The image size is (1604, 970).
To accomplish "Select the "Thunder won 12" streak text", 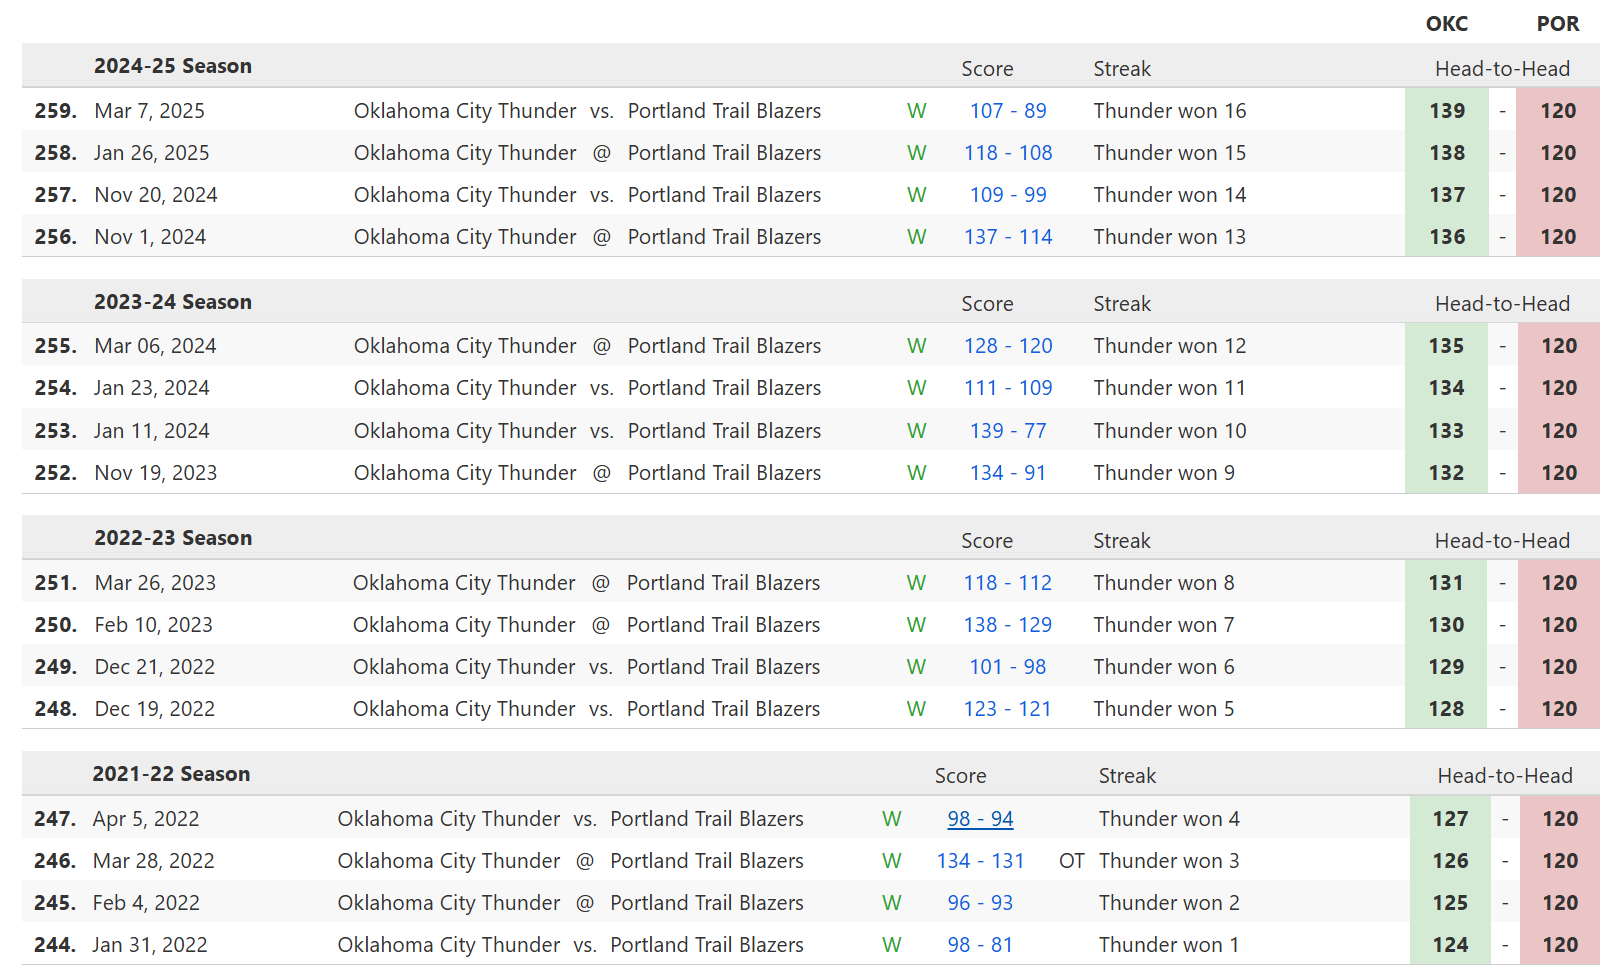I will click(x=1170, y=346).
